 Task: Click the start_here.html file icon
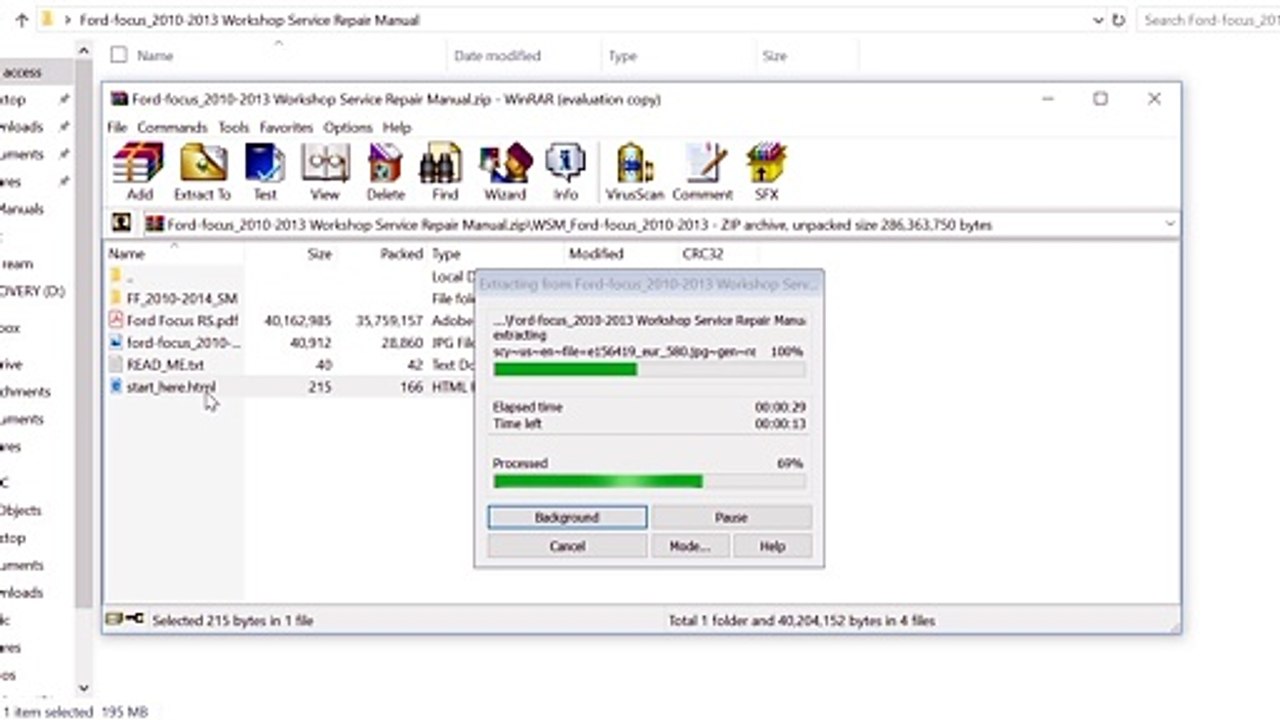coord(116,386)
